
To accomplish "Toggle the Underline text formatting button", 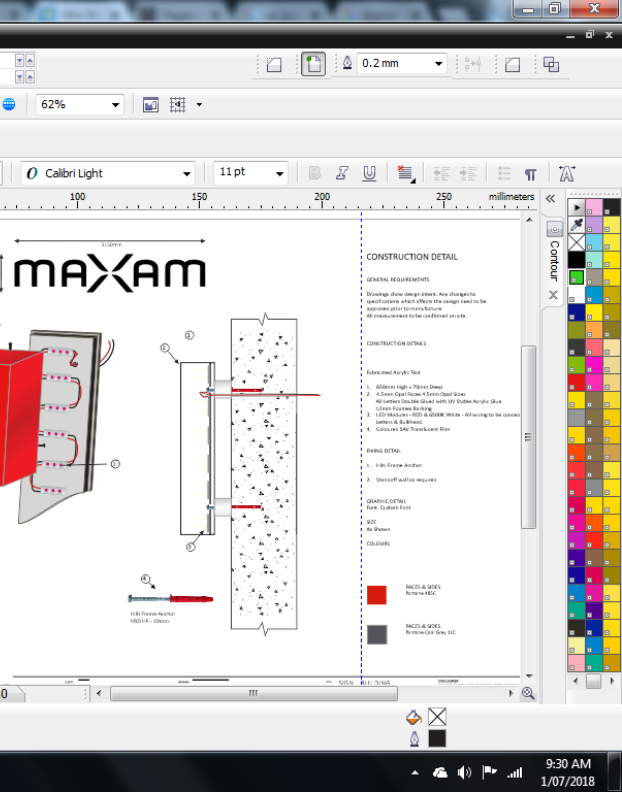I will (x=369, y=174).
